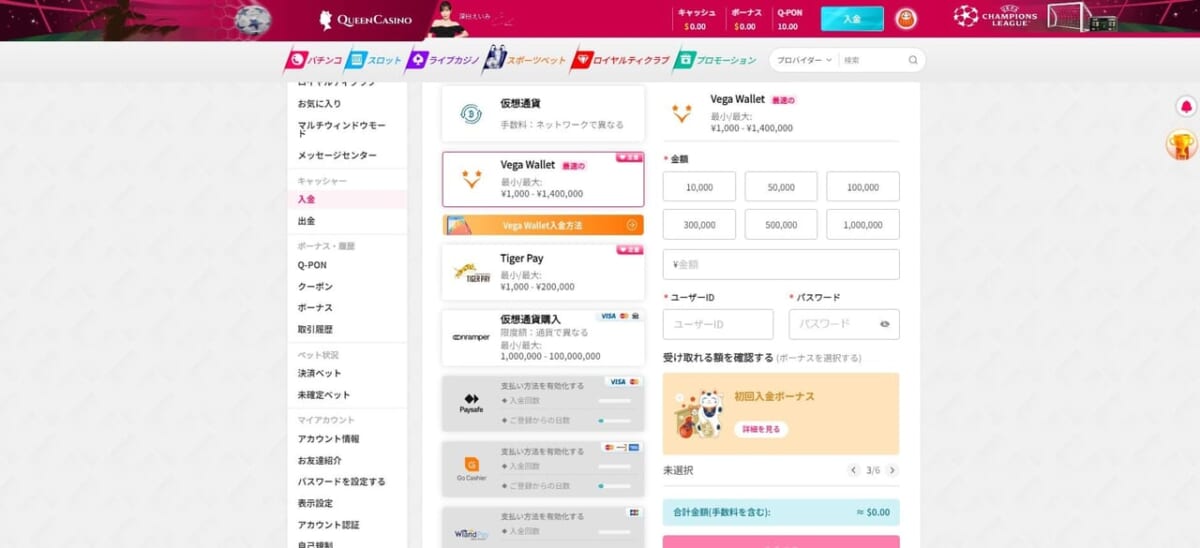Viewport: 1200px width, 548px height.
Task: Select the 仮想通貨 payment method card
Action: click(543, 114)
